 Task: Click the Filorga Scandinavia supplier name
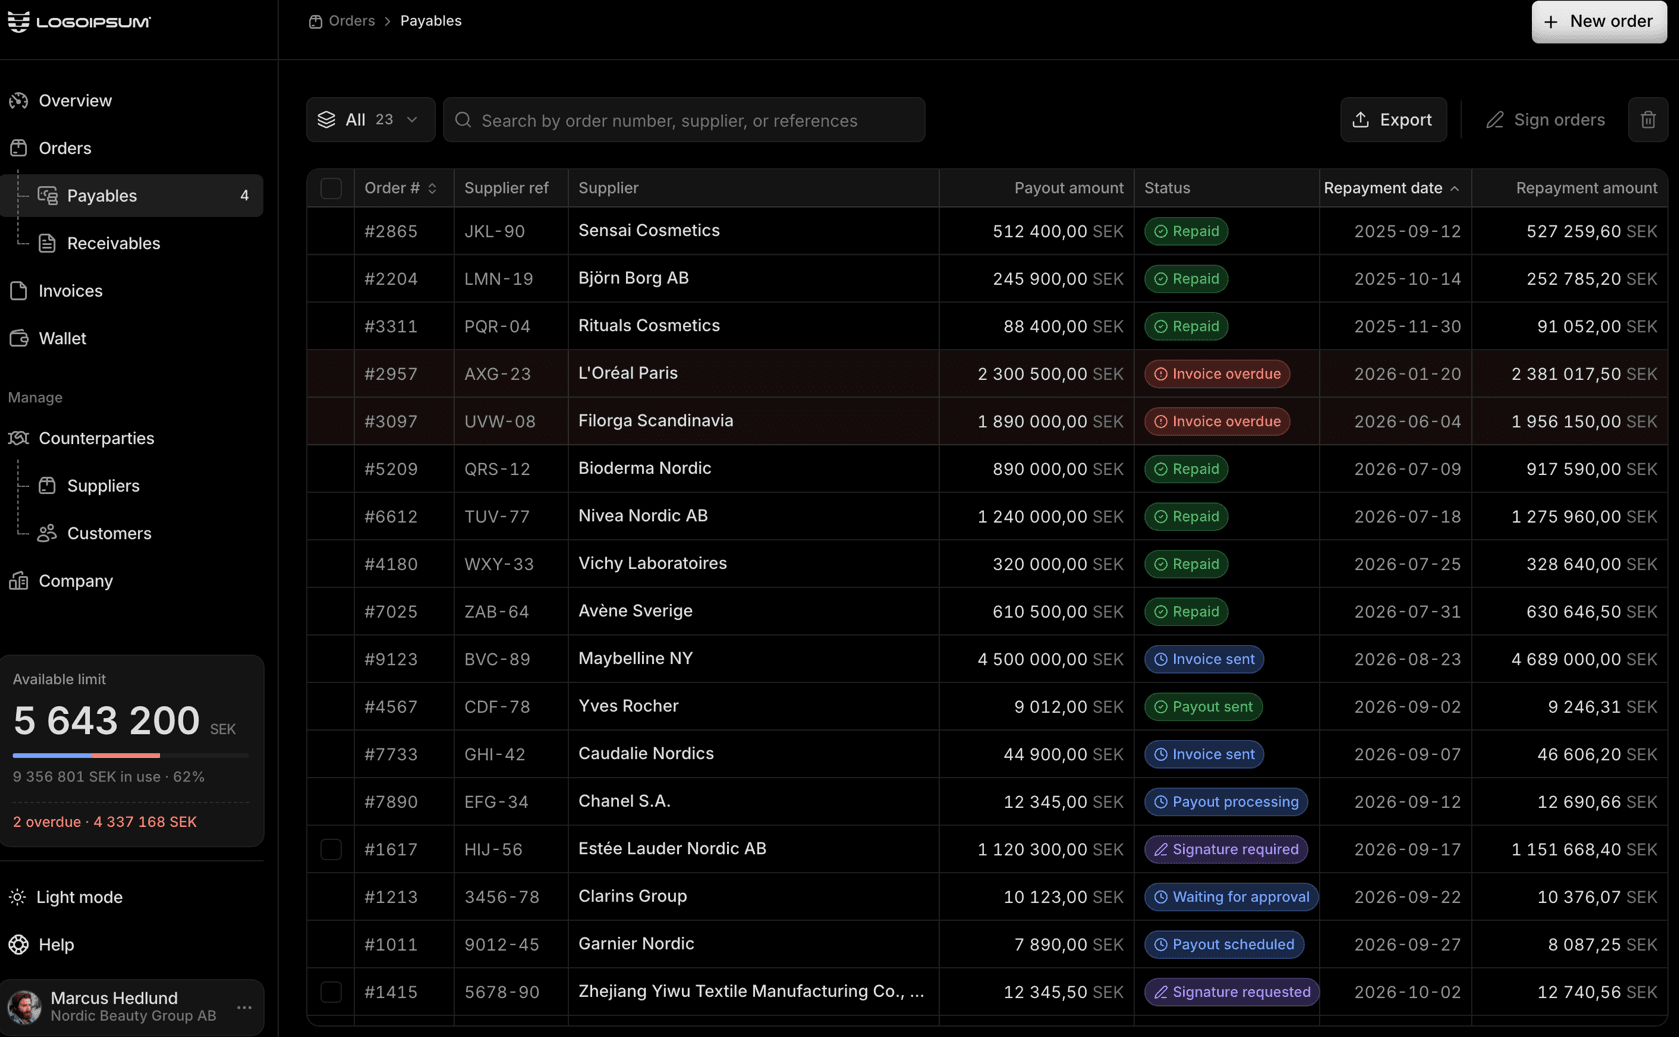pyautogui.click(x=656, y=421)
